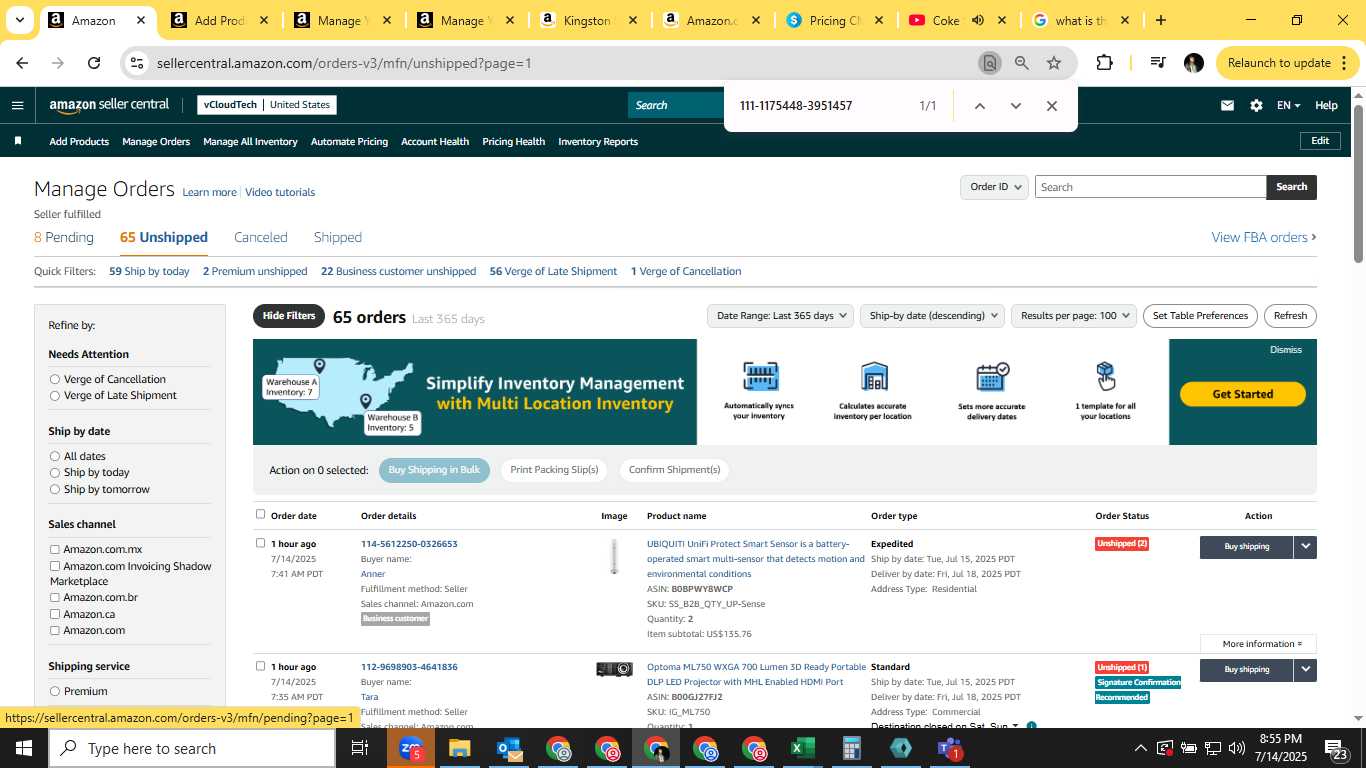Screen dimensions: 1366x768
Task: Open Outlook from the taskbar
Action: coord(509,748)
